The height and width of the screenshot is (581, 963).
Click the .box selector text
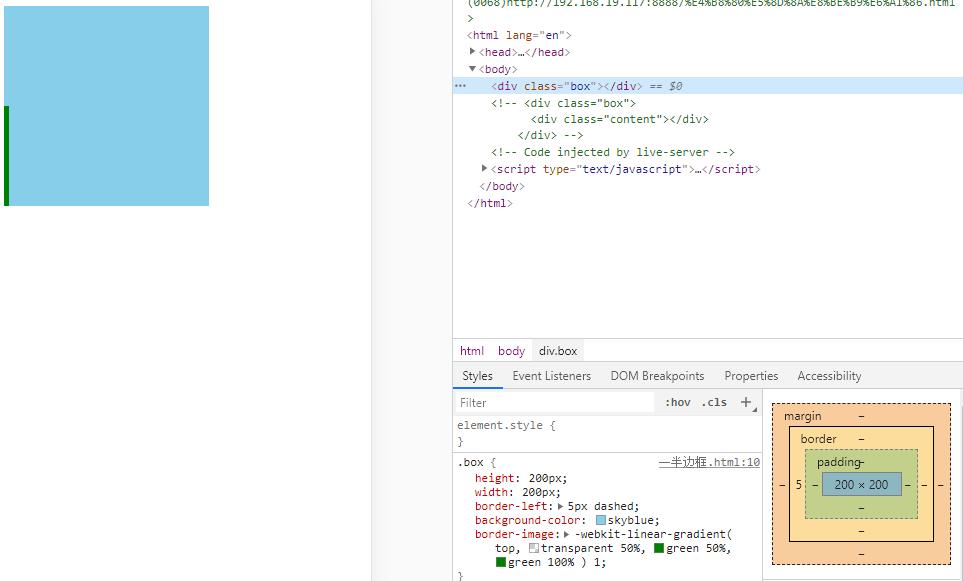(470, 462)
